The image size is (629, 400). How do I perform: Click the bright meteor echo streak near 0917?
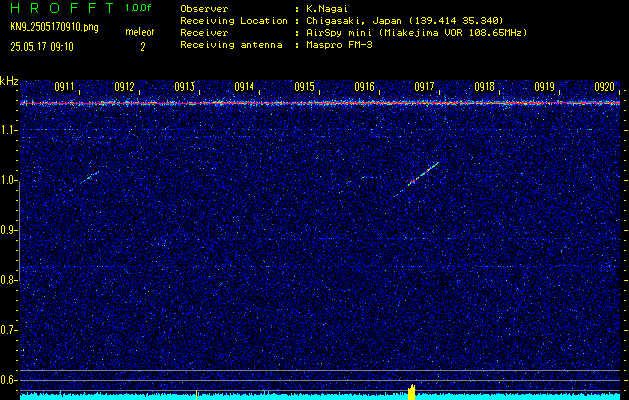[x=423, y=174]
